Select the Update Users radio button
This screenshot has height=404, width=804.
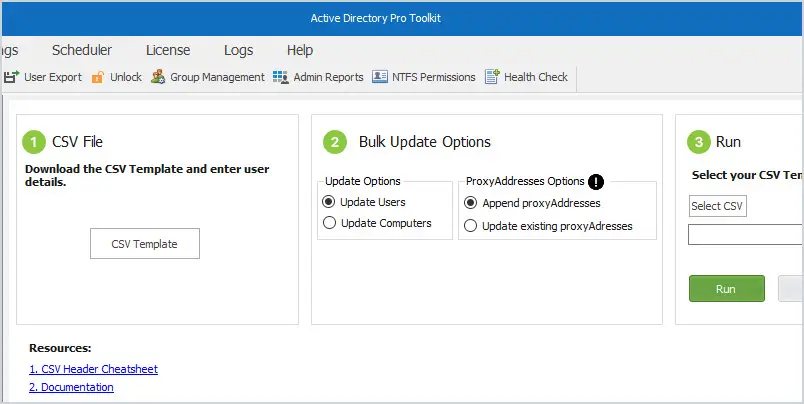pos(329,202)
